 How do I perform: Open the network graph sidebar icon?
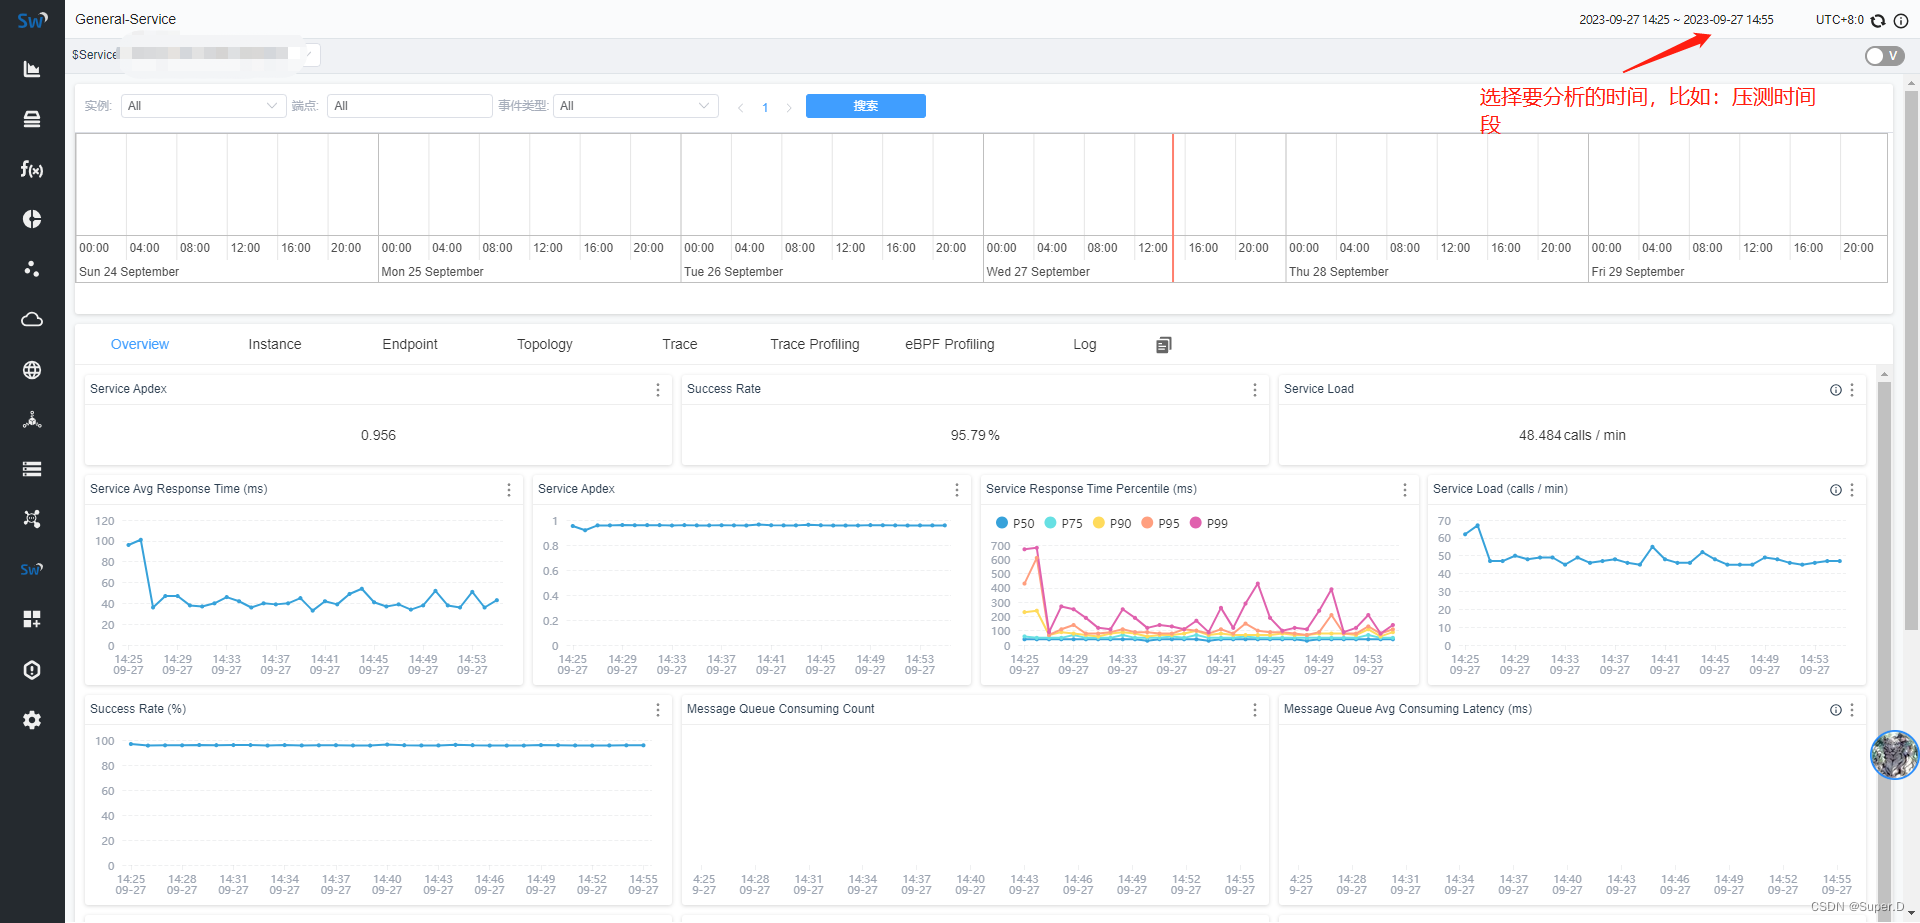click(x=32, y=519)
